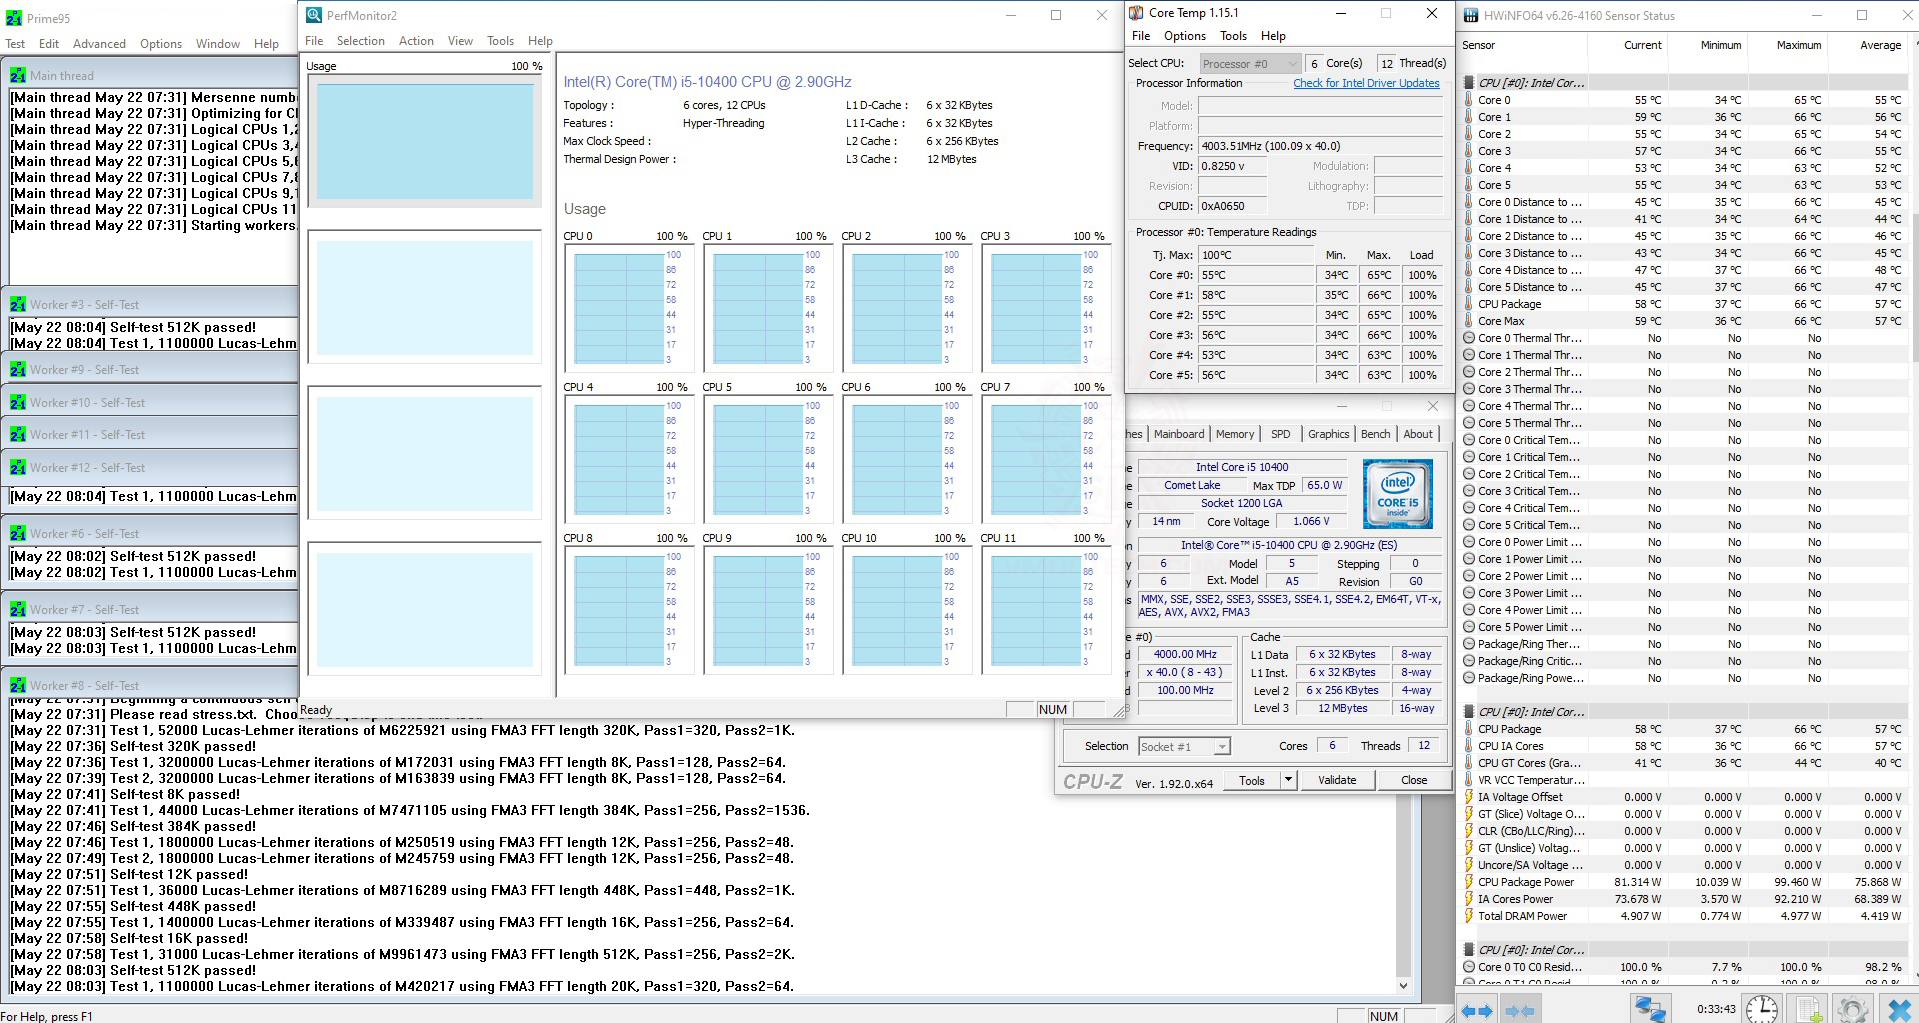This screenshot has width=1919, height=1023.
Task: Open CPU-Z Socket #1 selection dropdown
Action: 1184,746
